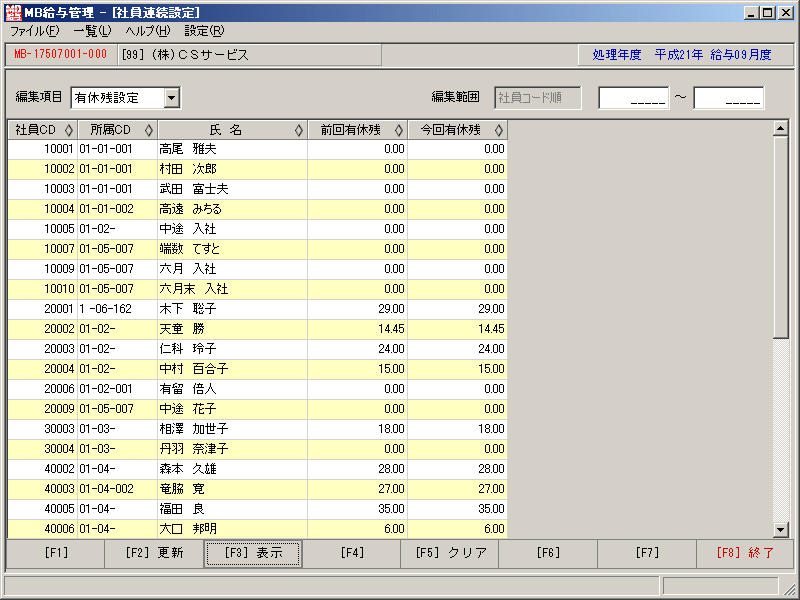Click 今回有休残 cell for 中村 百合子
This screenshot has height=600, width=800.
click(x=458, y=369)
